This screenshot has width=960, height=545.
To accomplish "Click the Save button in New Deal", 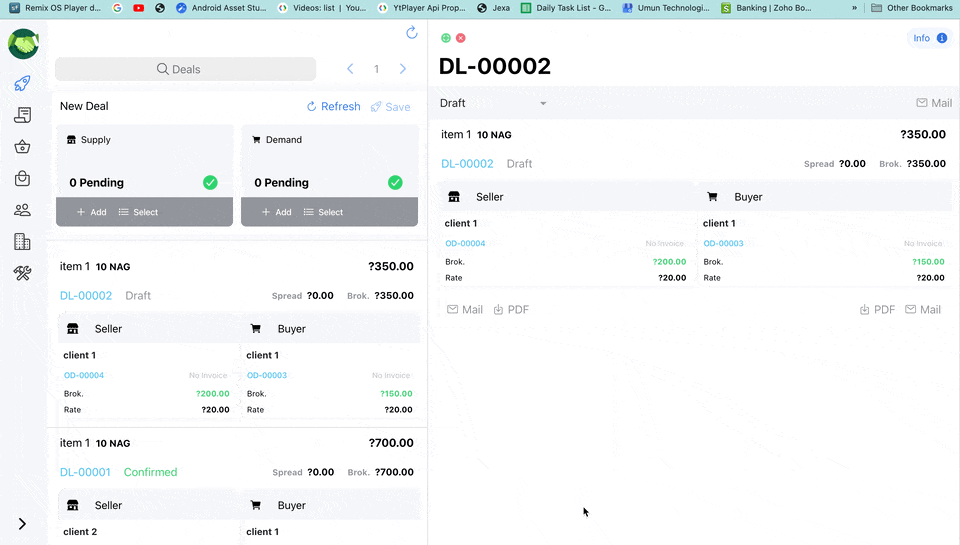I will pyautogui.click(x=391, y=107).
